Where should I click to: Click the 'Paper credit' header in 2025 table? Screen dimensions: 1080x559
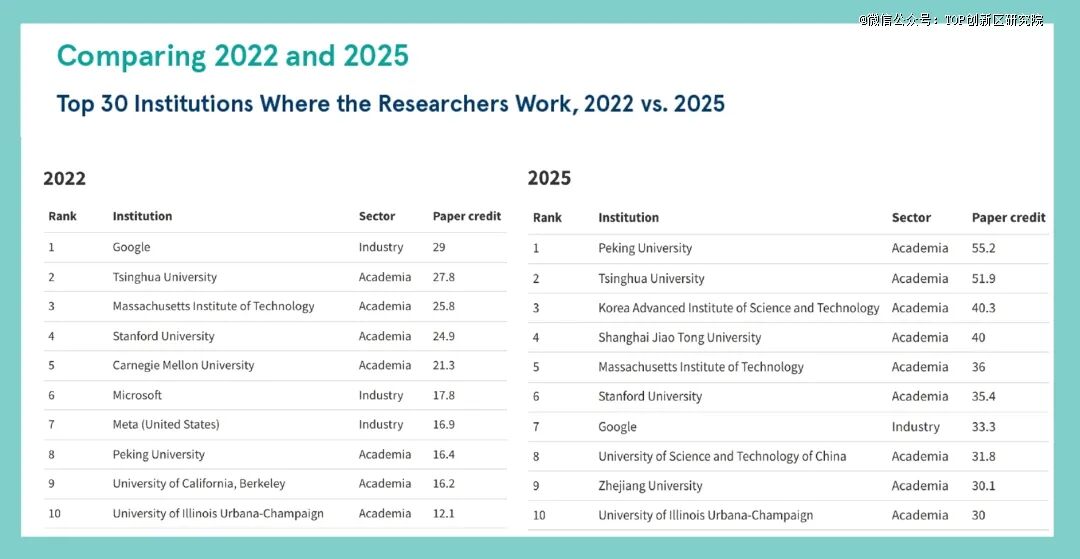[1009, 218]
